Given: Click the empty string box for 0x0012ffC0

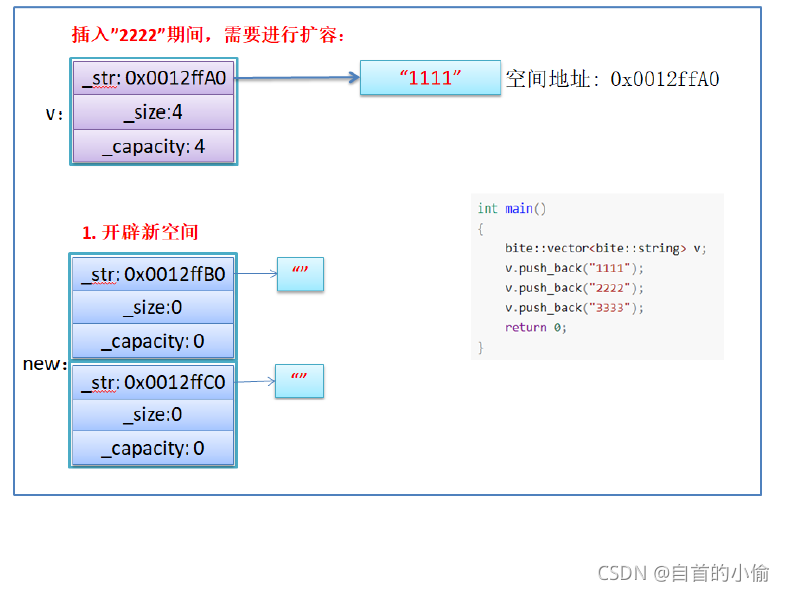Looking at the screenshot, I should (x=299, y=381).
